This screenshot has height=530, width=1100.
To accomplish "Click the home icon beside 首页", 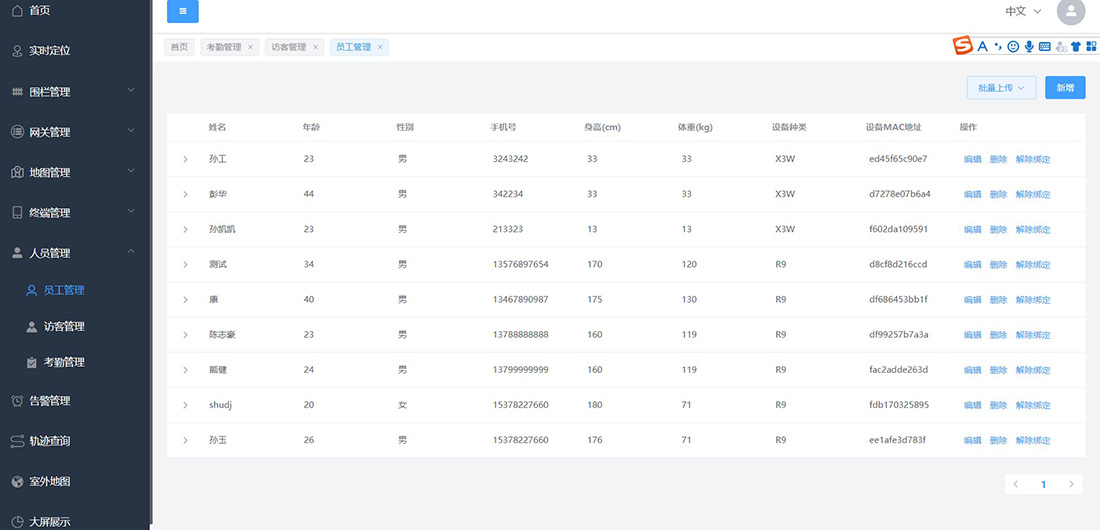I will coord(18,11).
